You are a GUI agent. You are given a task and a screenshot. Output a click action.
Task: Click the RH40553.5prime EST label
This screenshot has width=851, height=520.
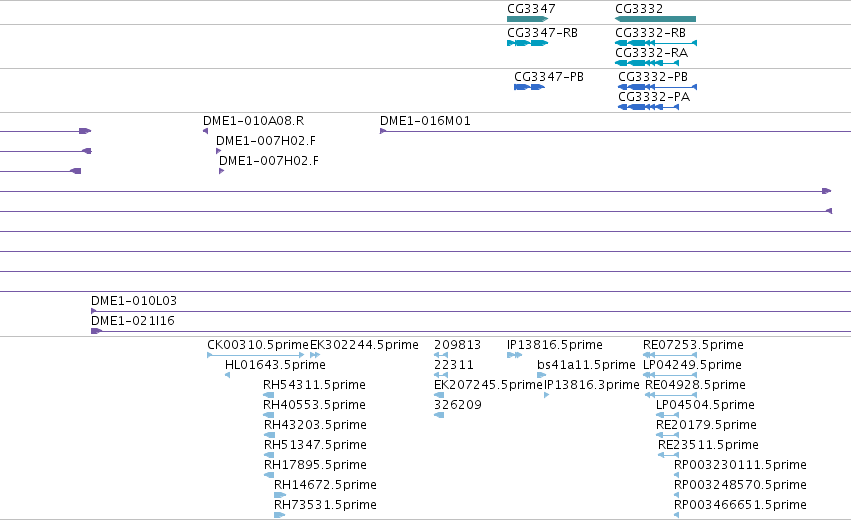314,405
